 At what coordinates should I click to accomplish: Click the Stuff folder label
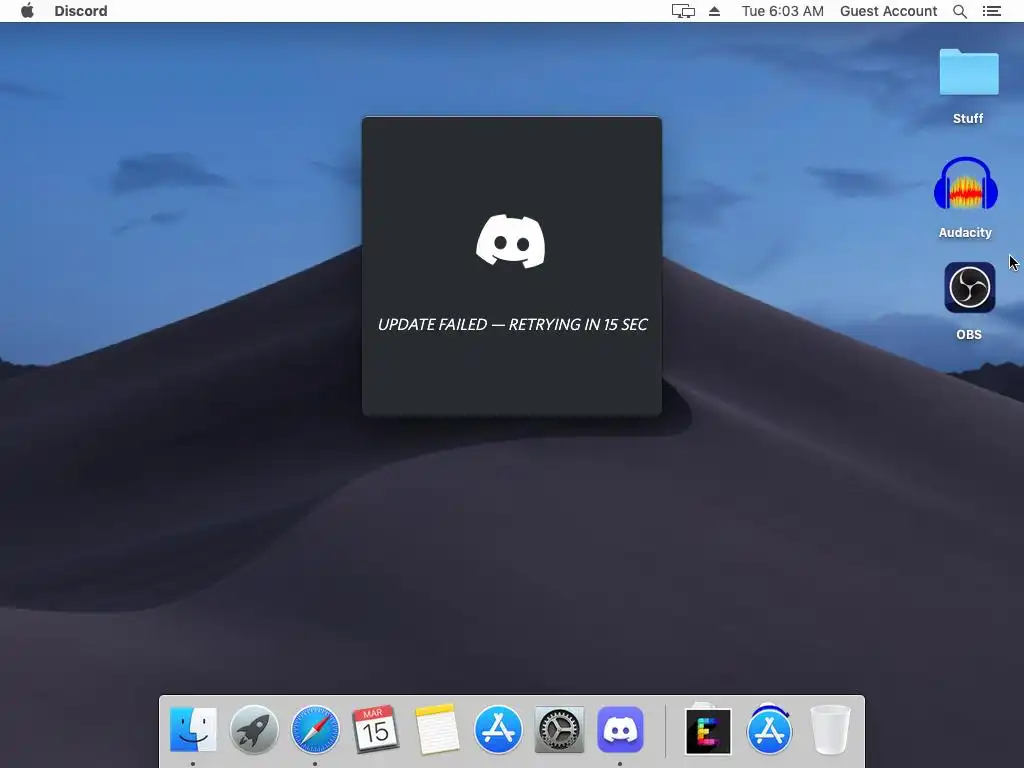[x=968, y=118]
